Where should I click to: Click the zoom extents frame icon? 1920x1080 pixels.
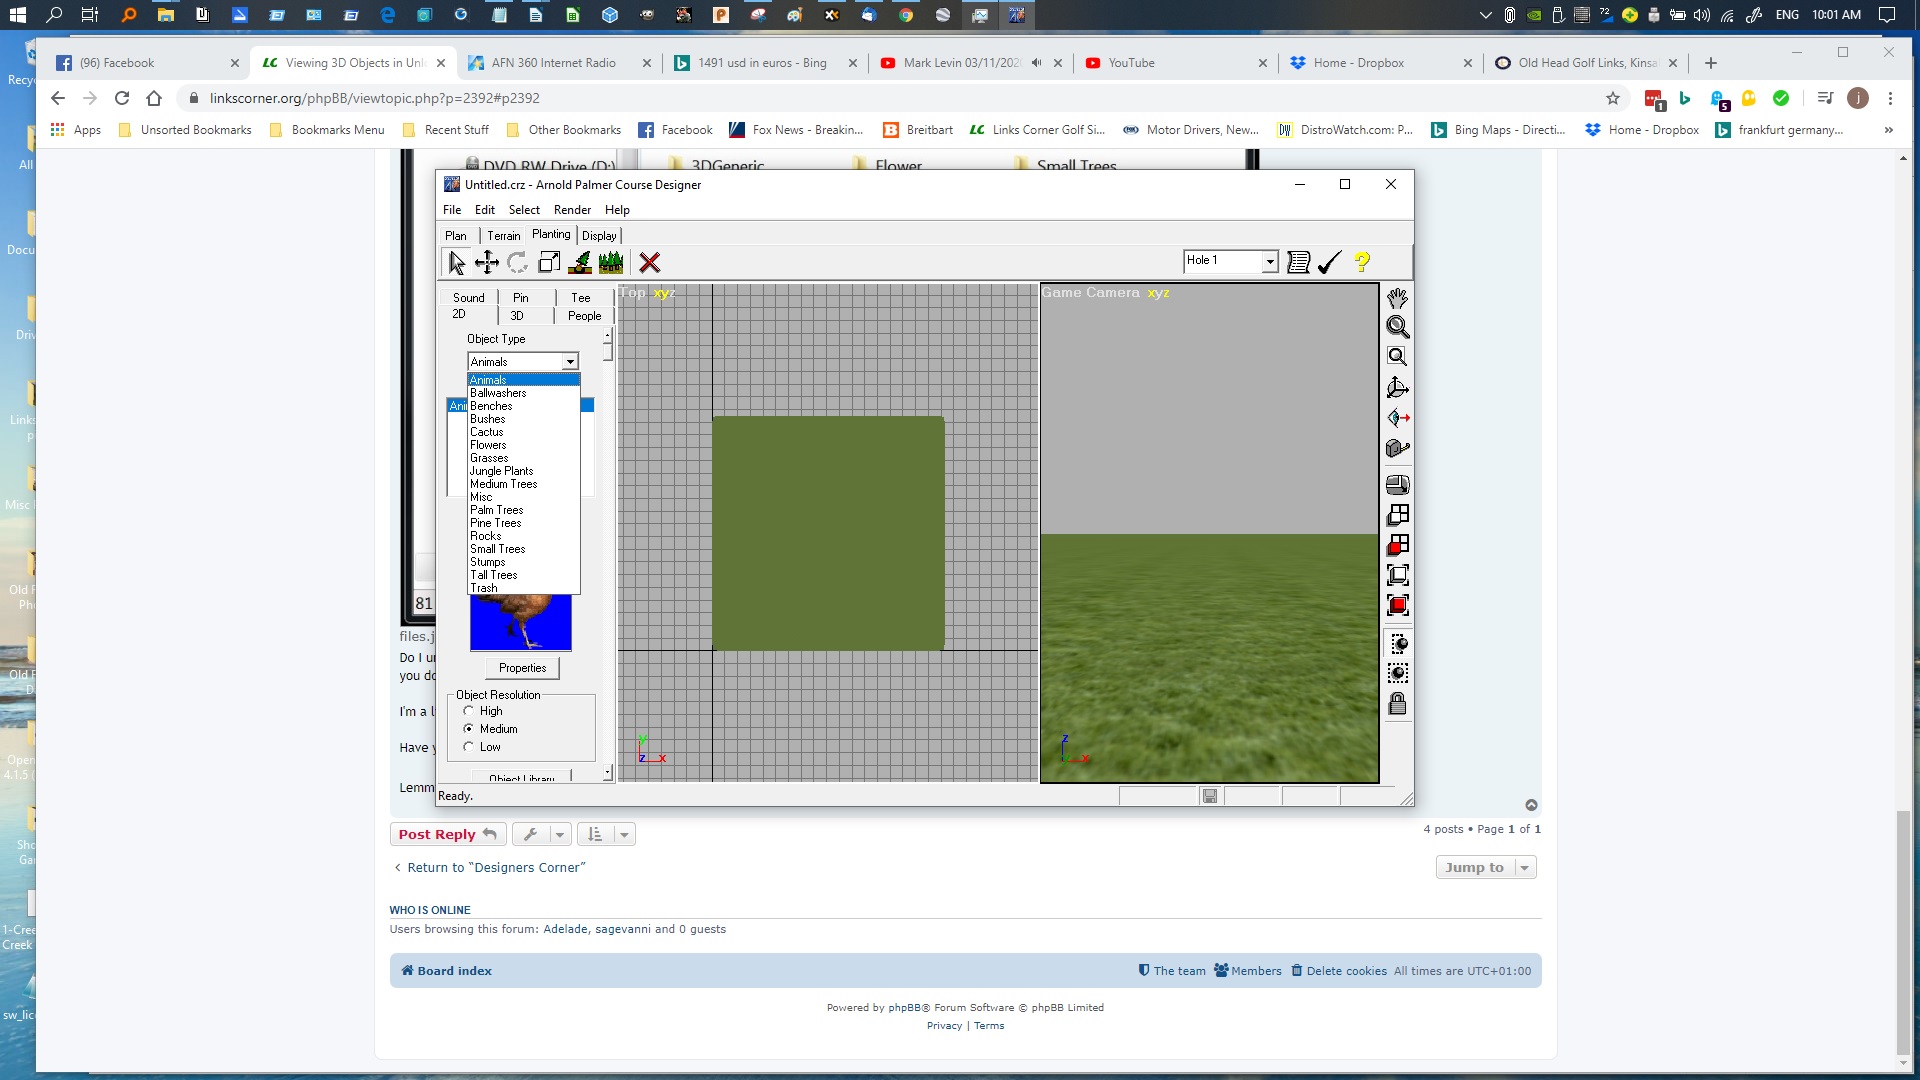pos(1398,575)
